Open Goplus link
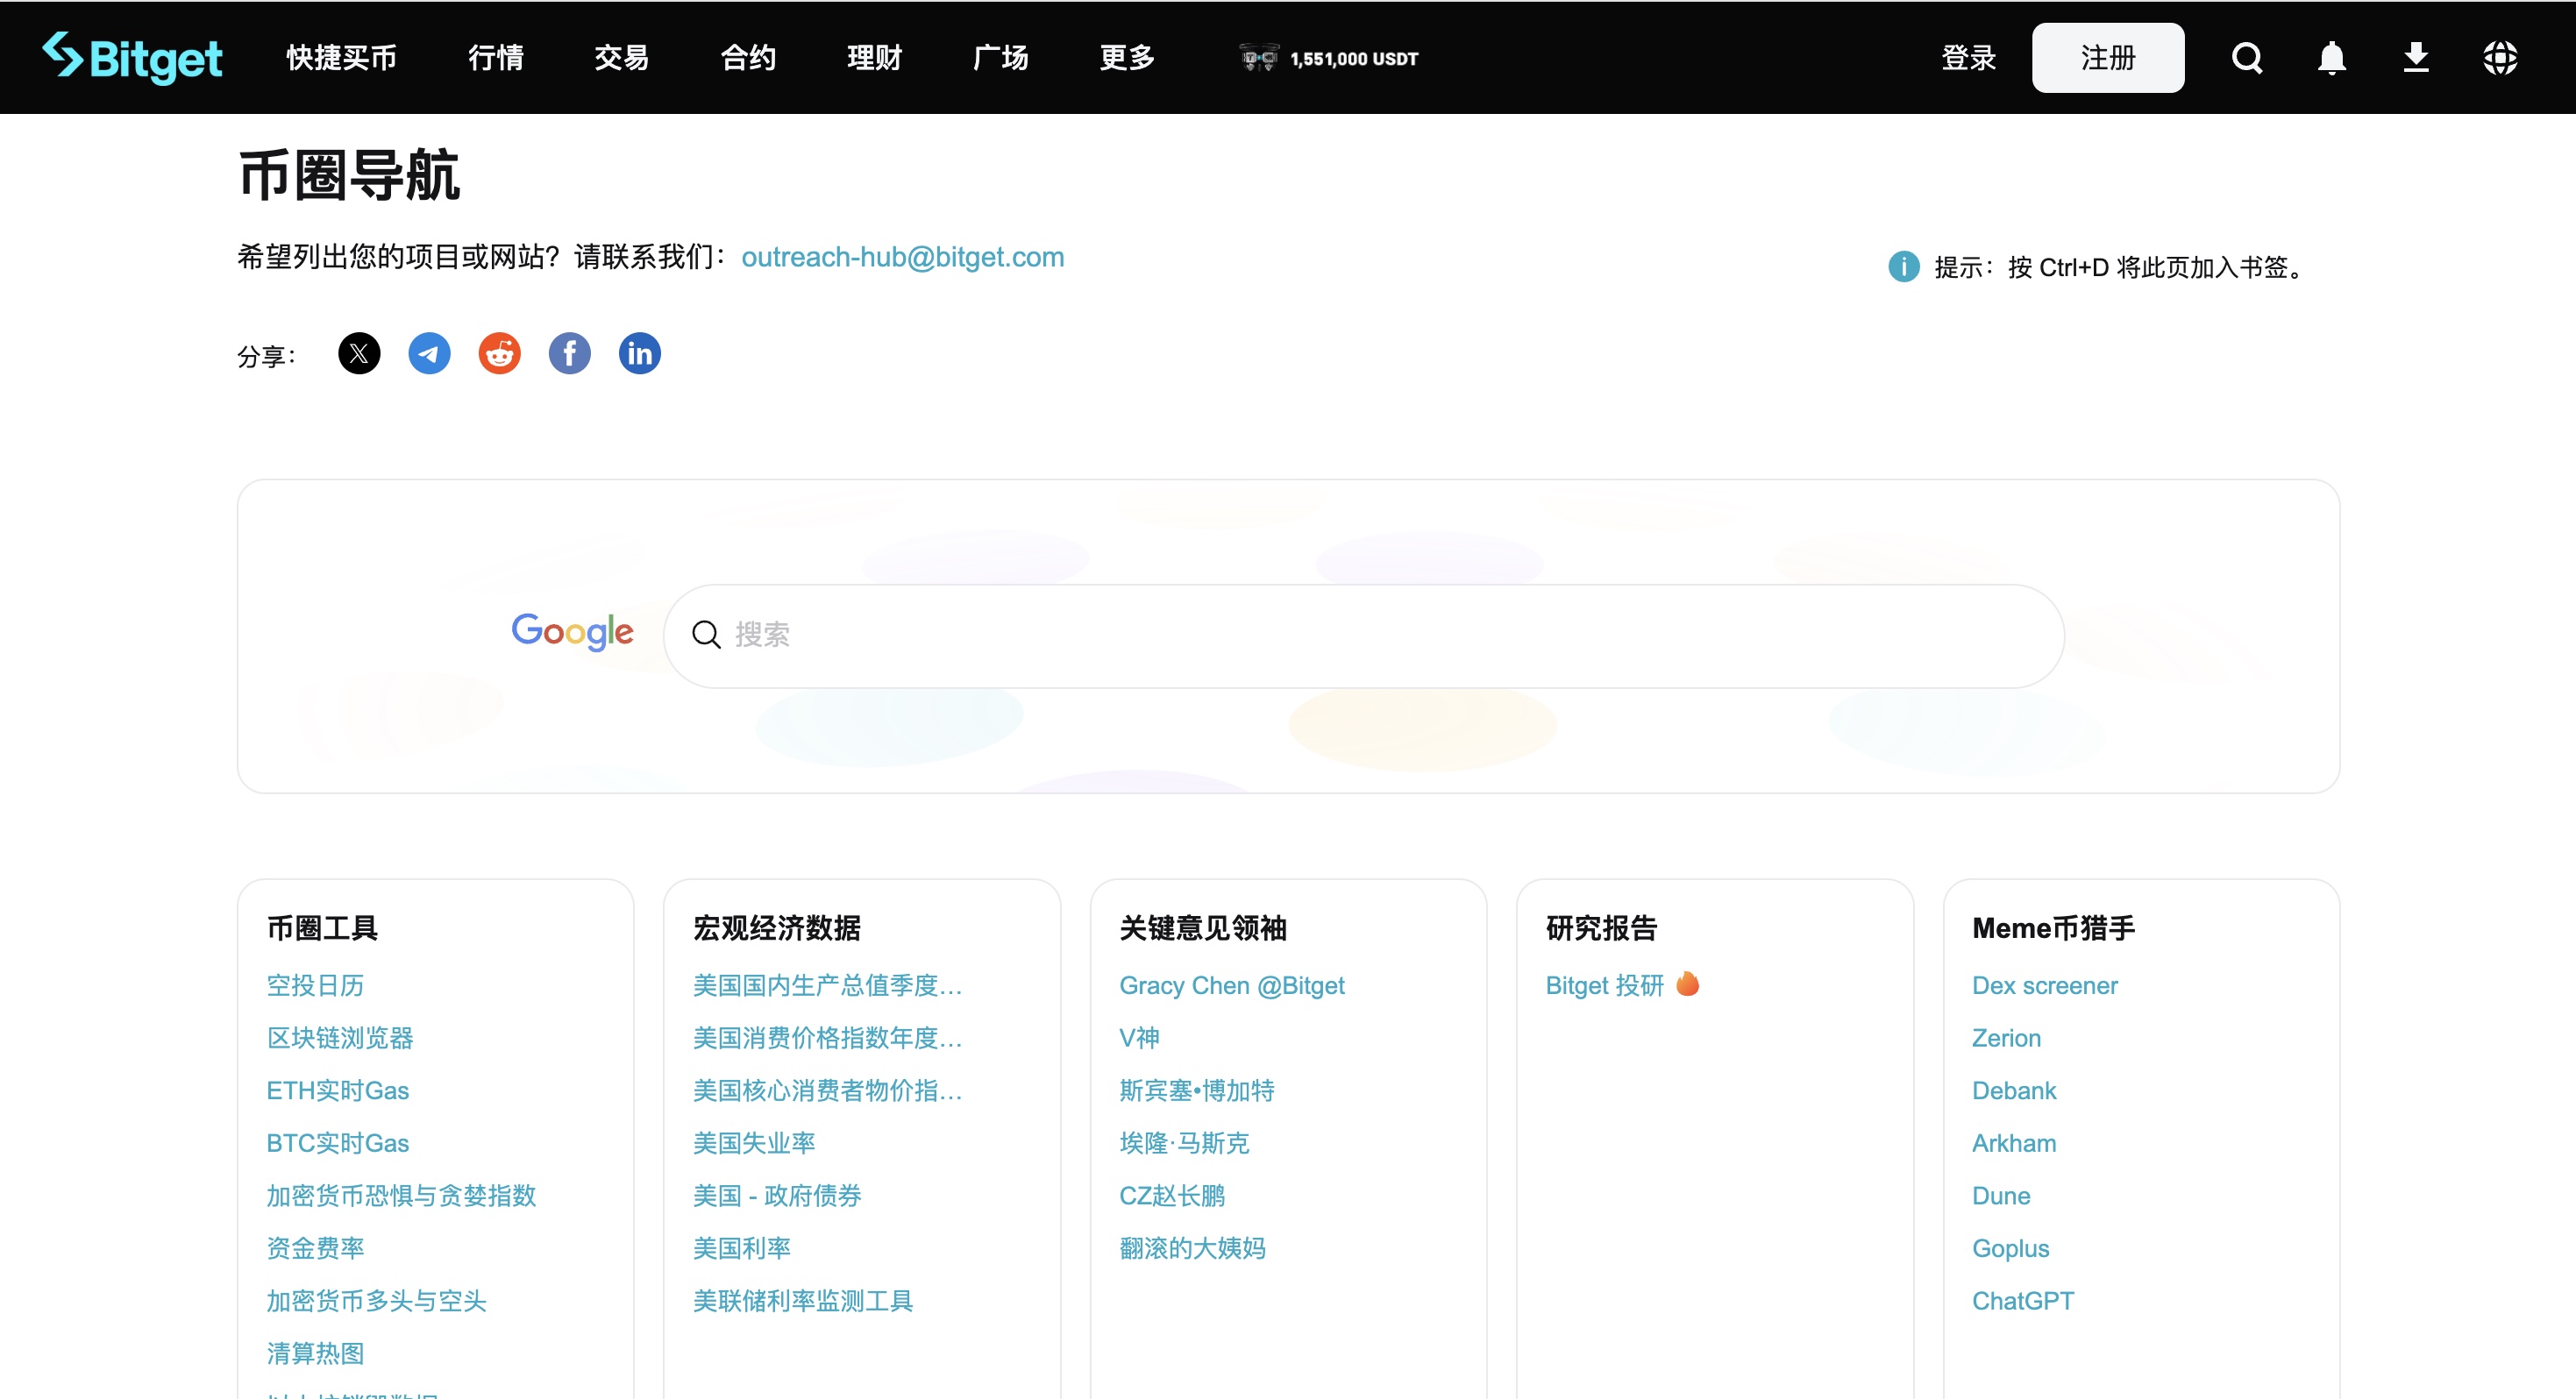The height and width of the screenshot is (1399, 2576). coord(2010,1248)
